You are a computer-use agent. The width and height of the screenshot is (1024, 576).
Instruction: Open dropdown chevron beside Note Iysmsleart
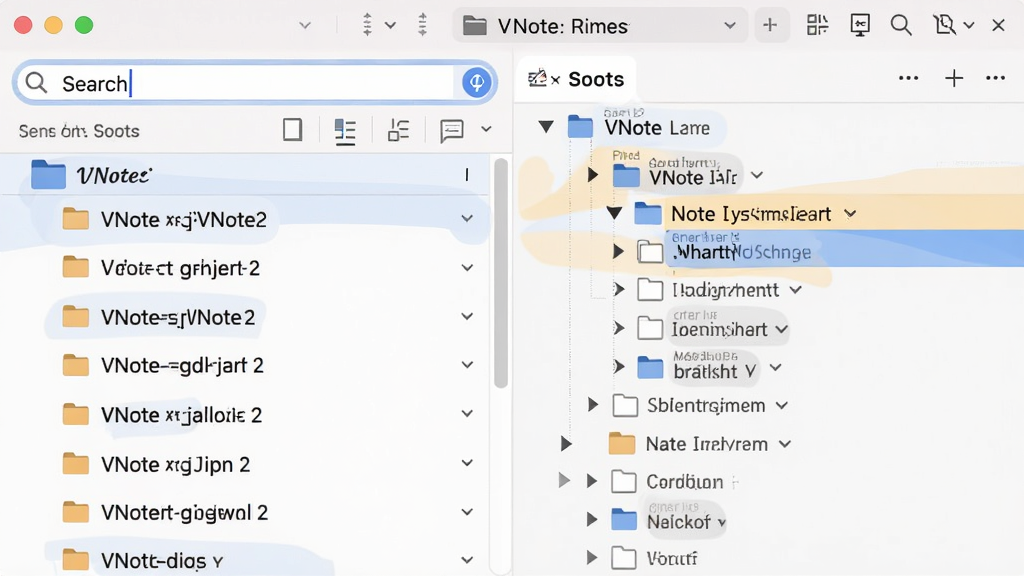[850, 214]
